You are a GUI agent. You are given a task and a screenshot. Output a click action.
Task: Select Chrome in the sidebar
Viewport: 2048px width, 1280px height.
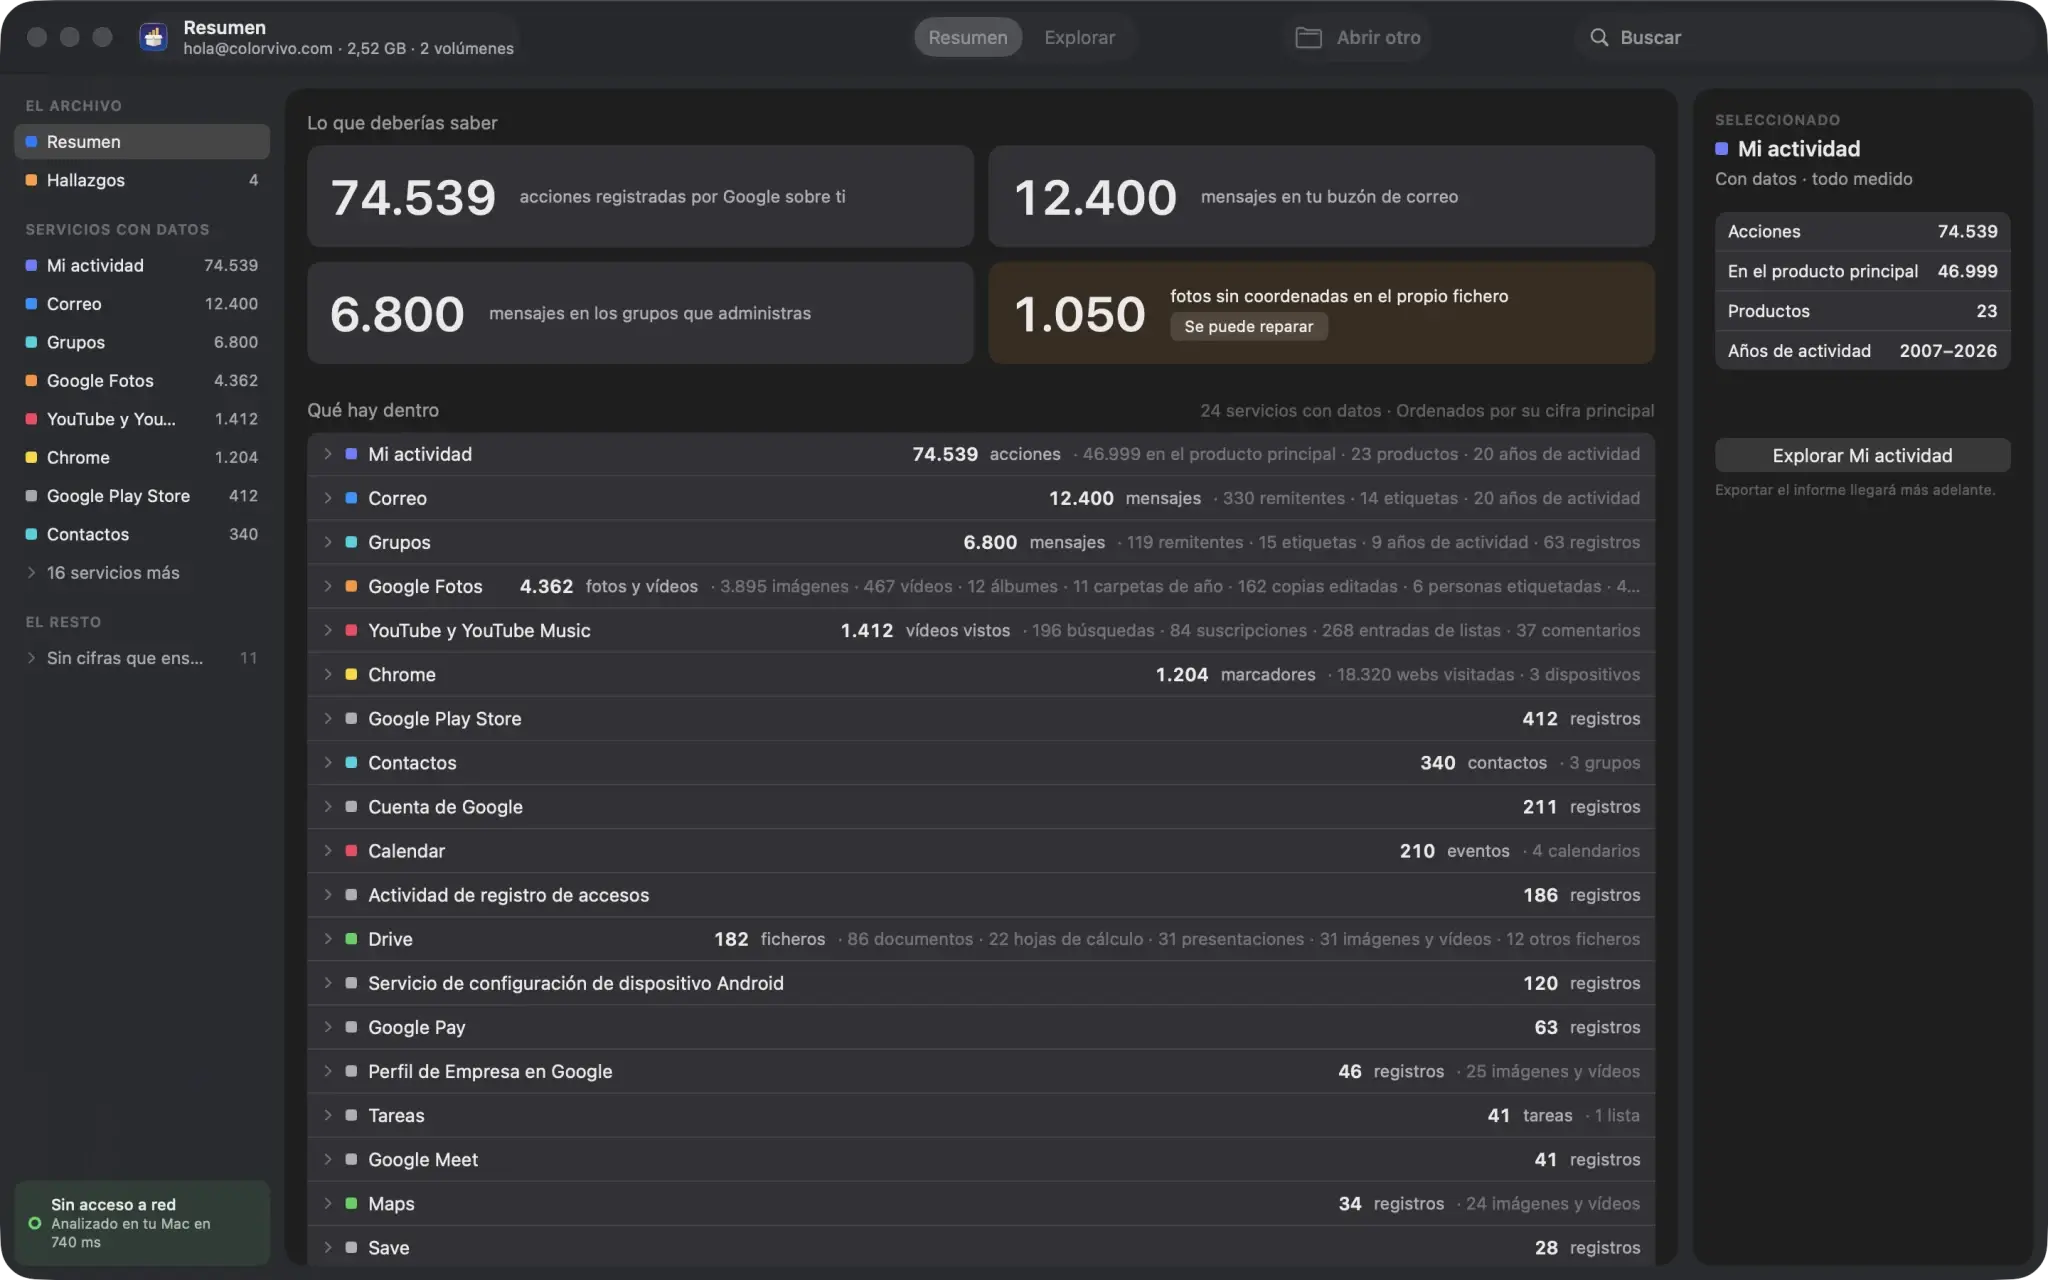(142, 457)
